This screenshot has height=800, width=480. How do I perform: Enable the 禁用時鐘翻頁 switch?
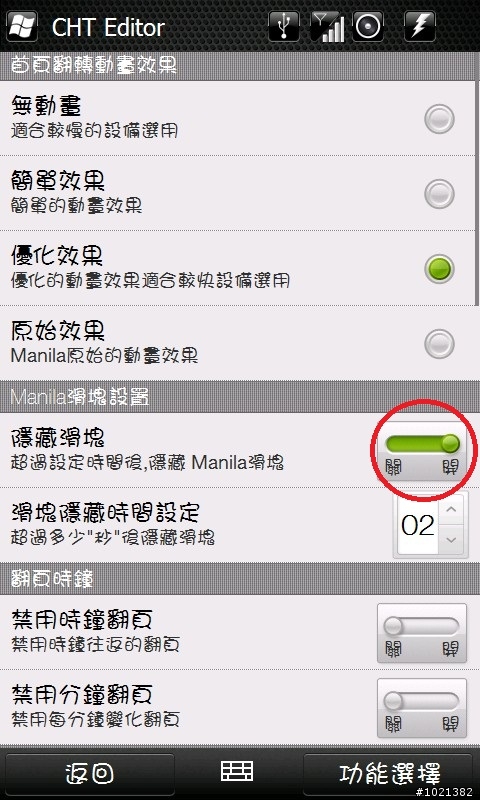422,633
